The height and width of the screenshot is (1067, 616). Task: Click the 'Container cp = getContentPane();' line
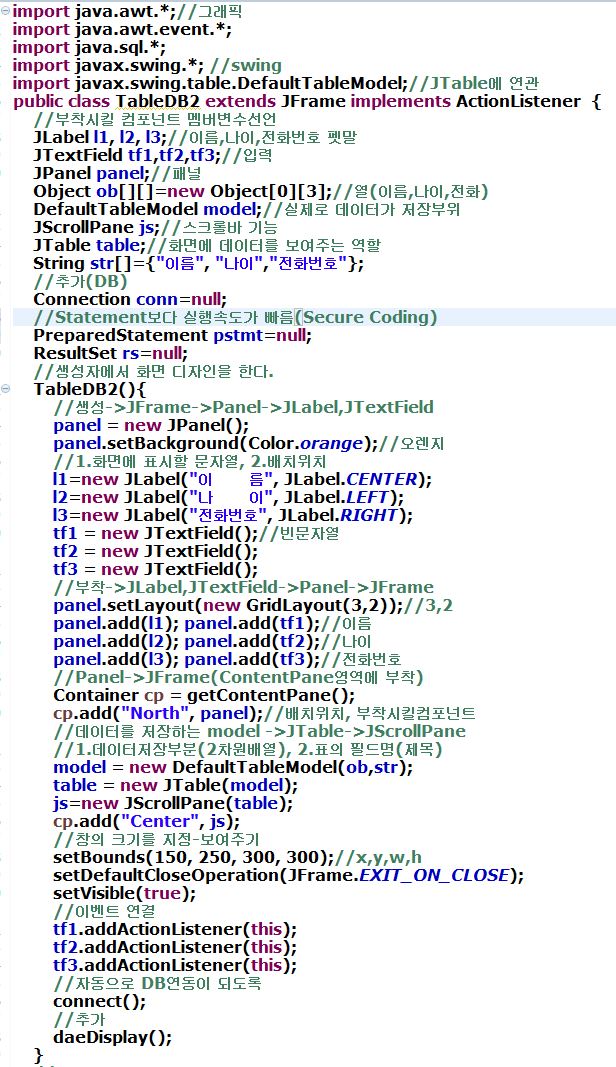click(204, 695)
